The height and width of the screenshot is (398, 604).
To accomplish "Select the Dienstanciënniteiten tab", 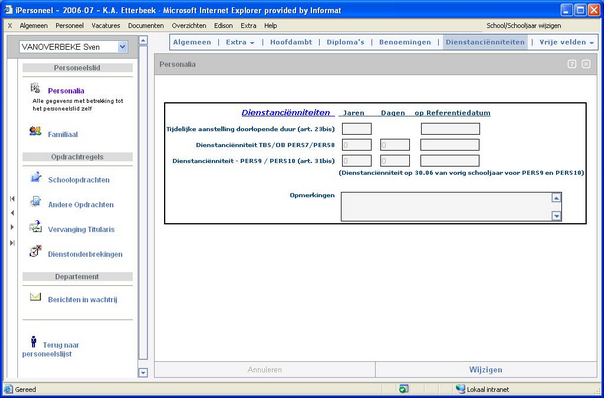I will [x=485, y=42].
